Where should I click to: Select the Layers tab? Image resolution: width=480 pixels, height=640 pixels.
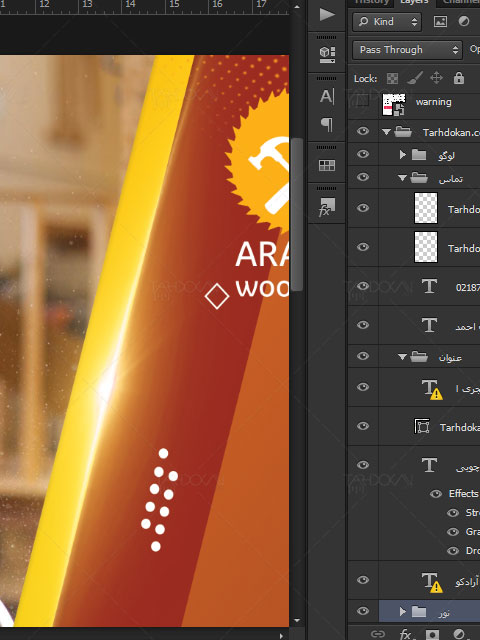coord(414,2)
